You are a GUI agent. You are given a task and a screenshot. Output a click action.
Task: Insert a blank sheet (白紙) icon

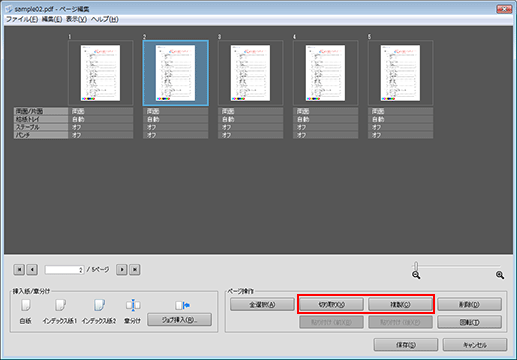coord(26,305)
